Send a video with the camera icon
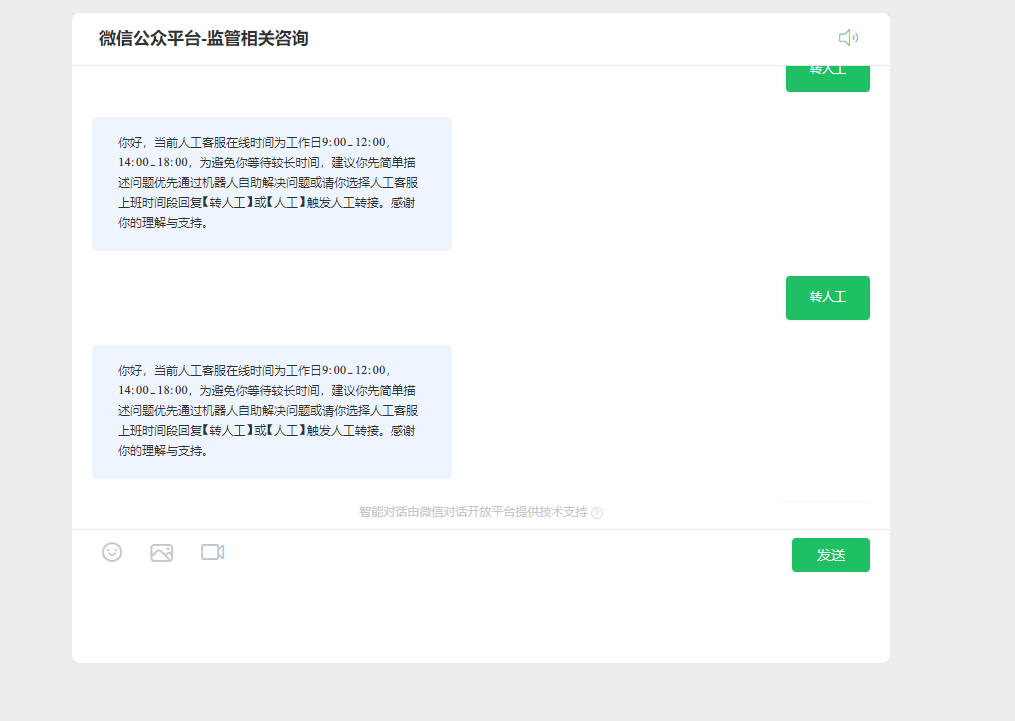Screen dimensions: 1015x721 point(212,552)
